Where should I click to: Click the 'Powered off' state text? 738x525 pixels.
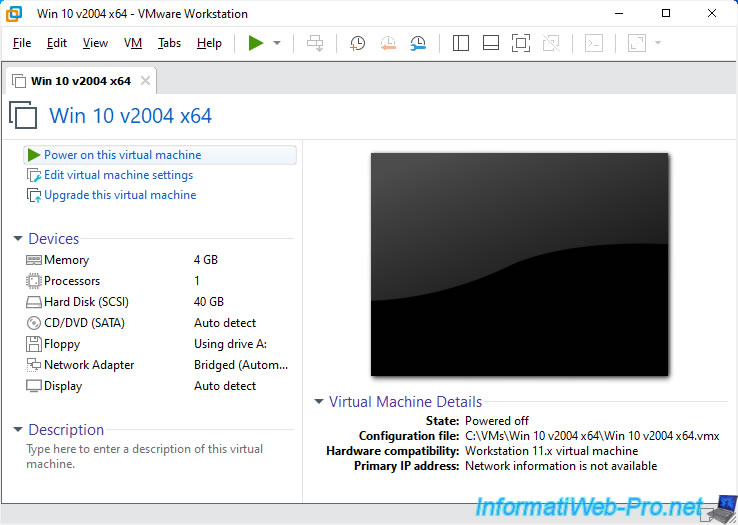point(497,420)
